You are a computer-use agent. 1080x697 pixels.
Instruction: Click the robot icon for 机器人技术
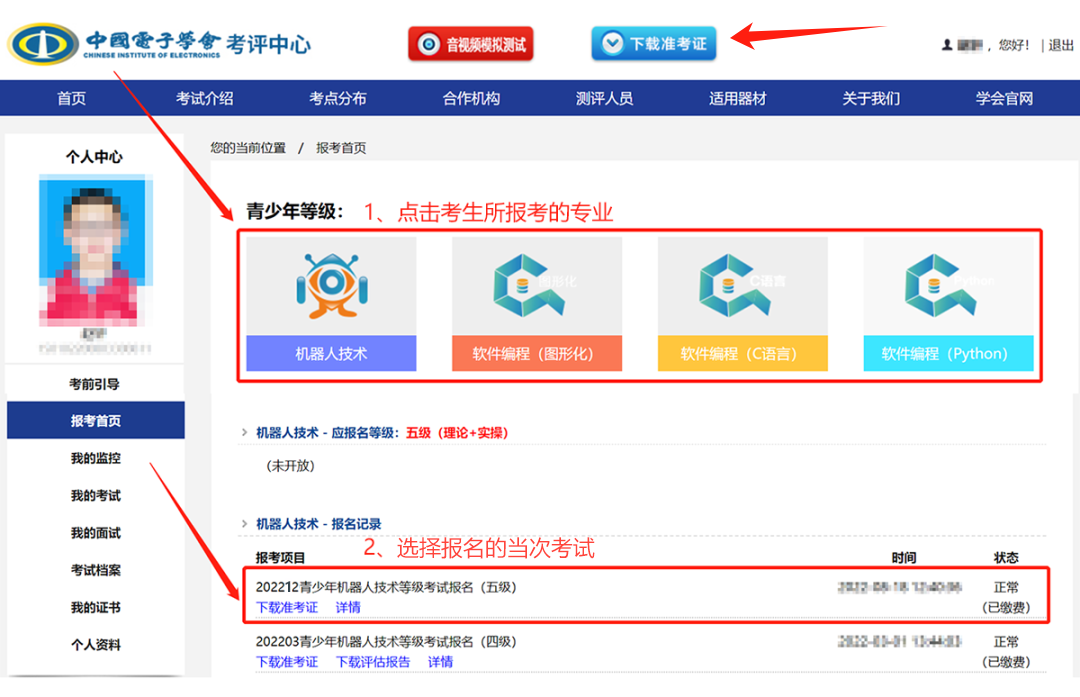pyautogui.click(x=332, y=286)
